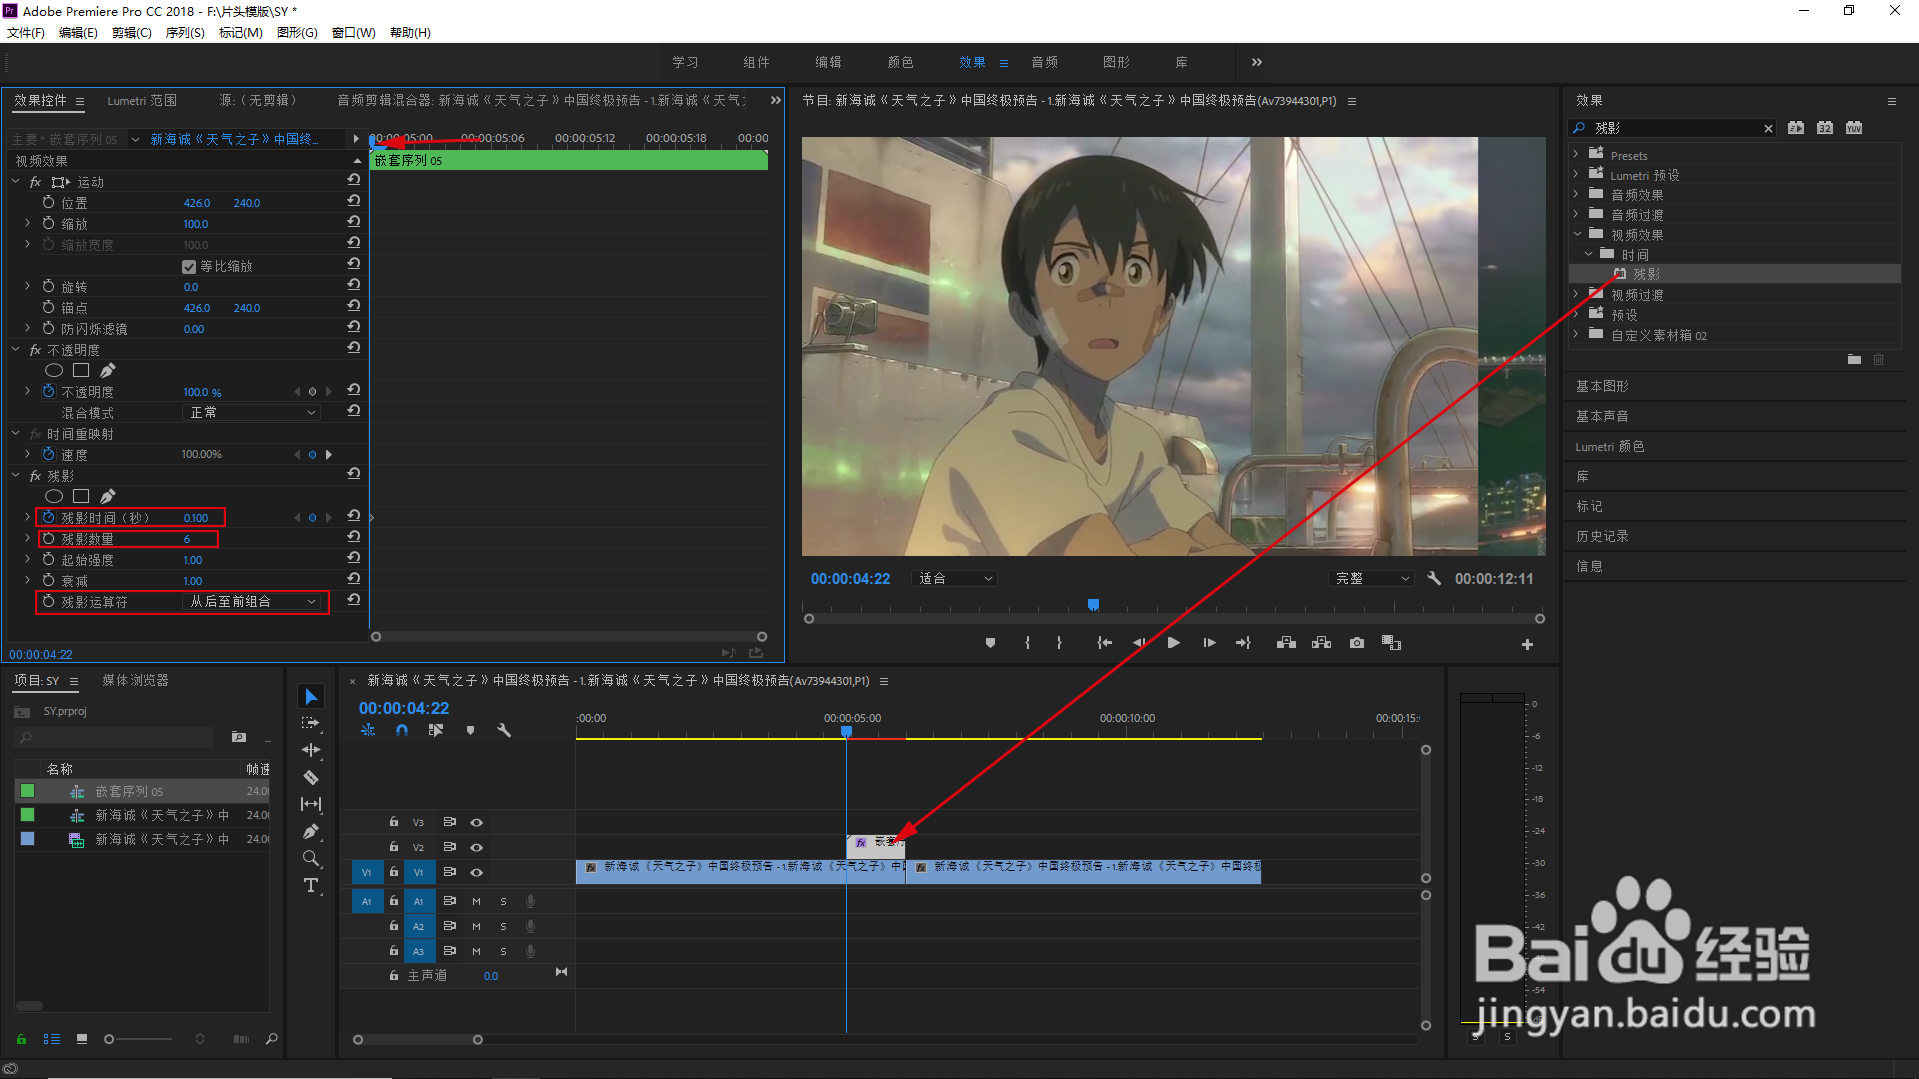1919x1079 pixels.
Task: Toggle lock on track V3
Action: click(394, 822)
